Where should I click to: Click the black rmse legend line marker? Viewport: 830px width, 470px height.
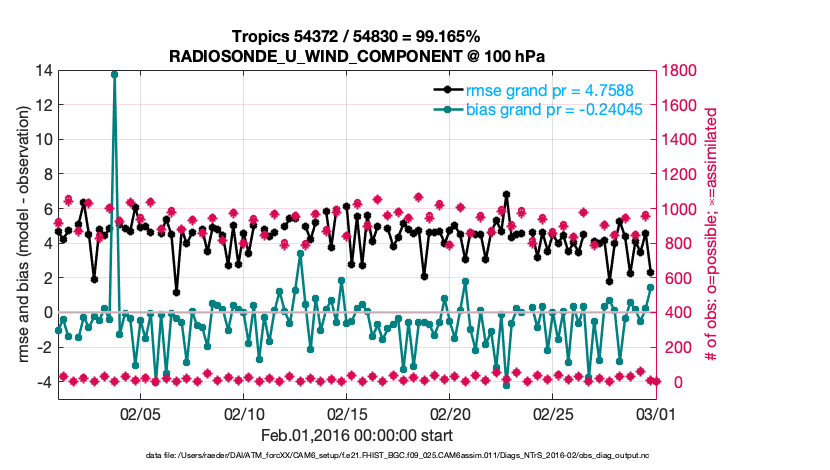(x=449, y=93)
